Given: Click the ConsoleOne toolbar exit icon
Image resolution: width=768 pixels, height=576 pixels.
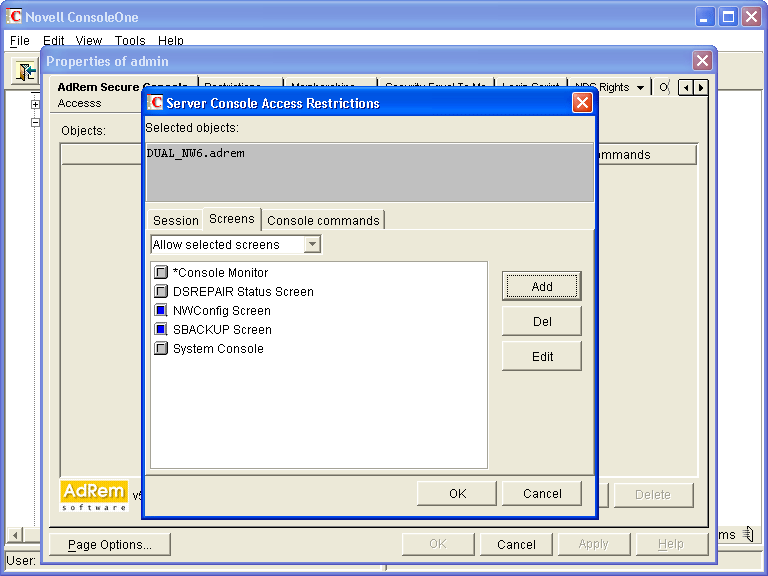Looking at the screenshot, I should (25, 72).
